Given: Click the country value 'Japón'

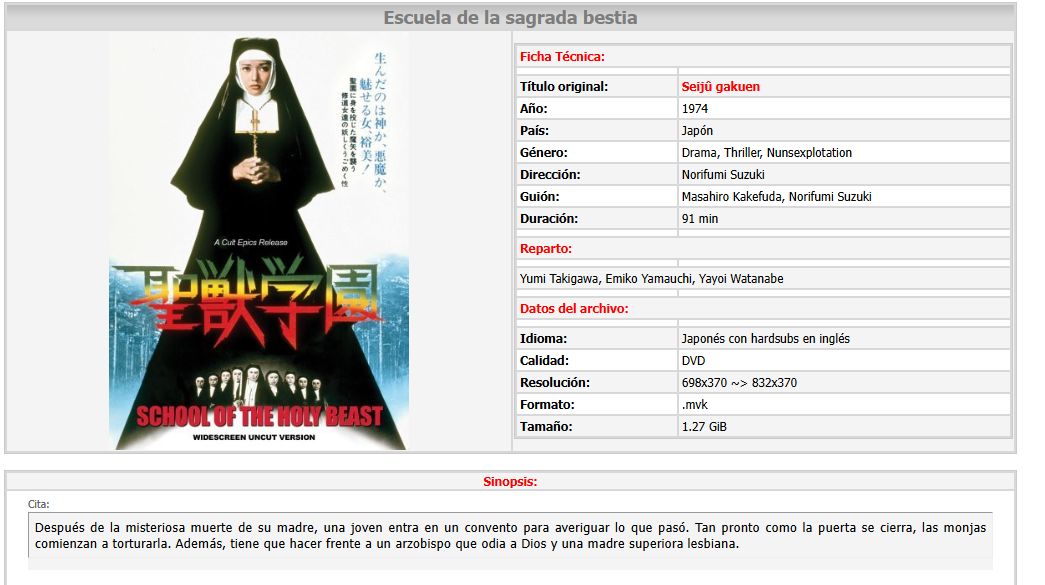Looking at the screenshot, I should coord(697,131).
